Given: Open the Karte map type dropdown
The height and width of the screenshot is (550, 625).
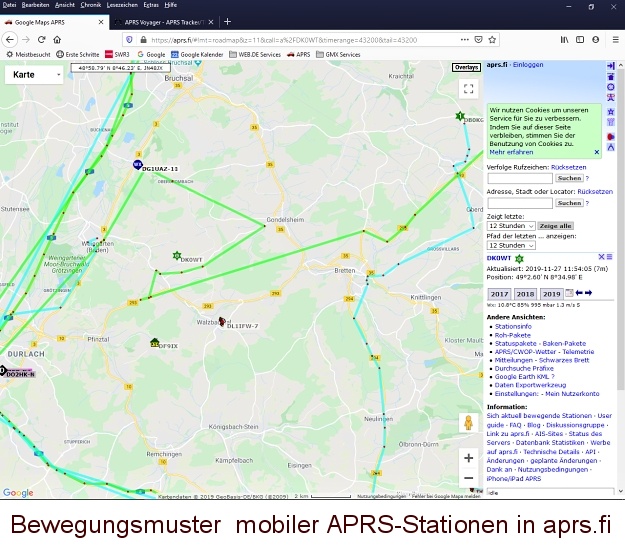Looking at the screenshot, I should click(34, 75).
